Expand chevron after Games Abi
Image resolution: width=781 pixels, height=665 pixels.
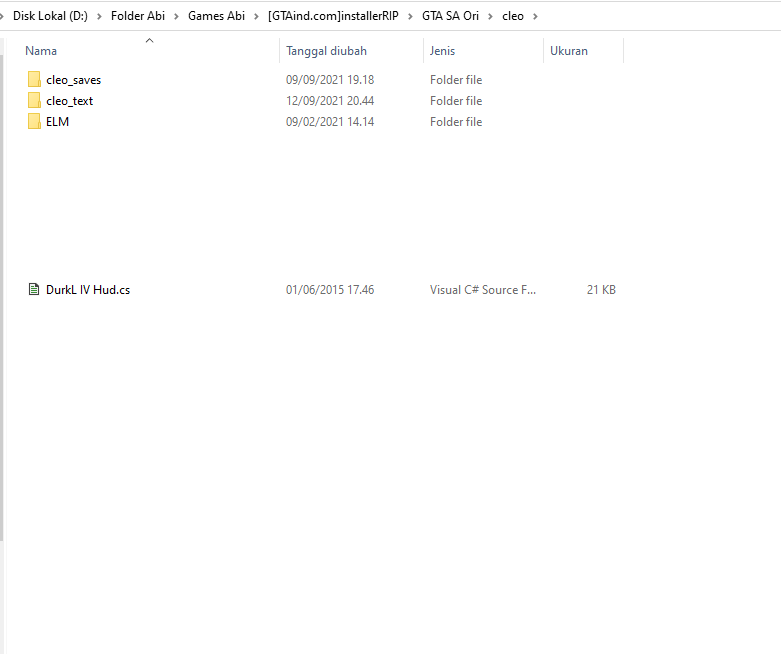click(x=256, y=16)
